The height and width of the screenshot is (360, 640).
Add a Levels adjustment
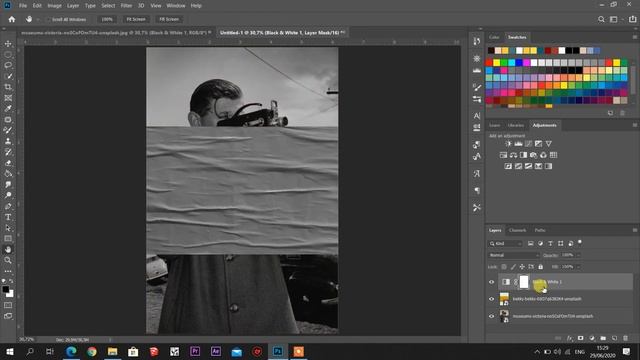518,144
